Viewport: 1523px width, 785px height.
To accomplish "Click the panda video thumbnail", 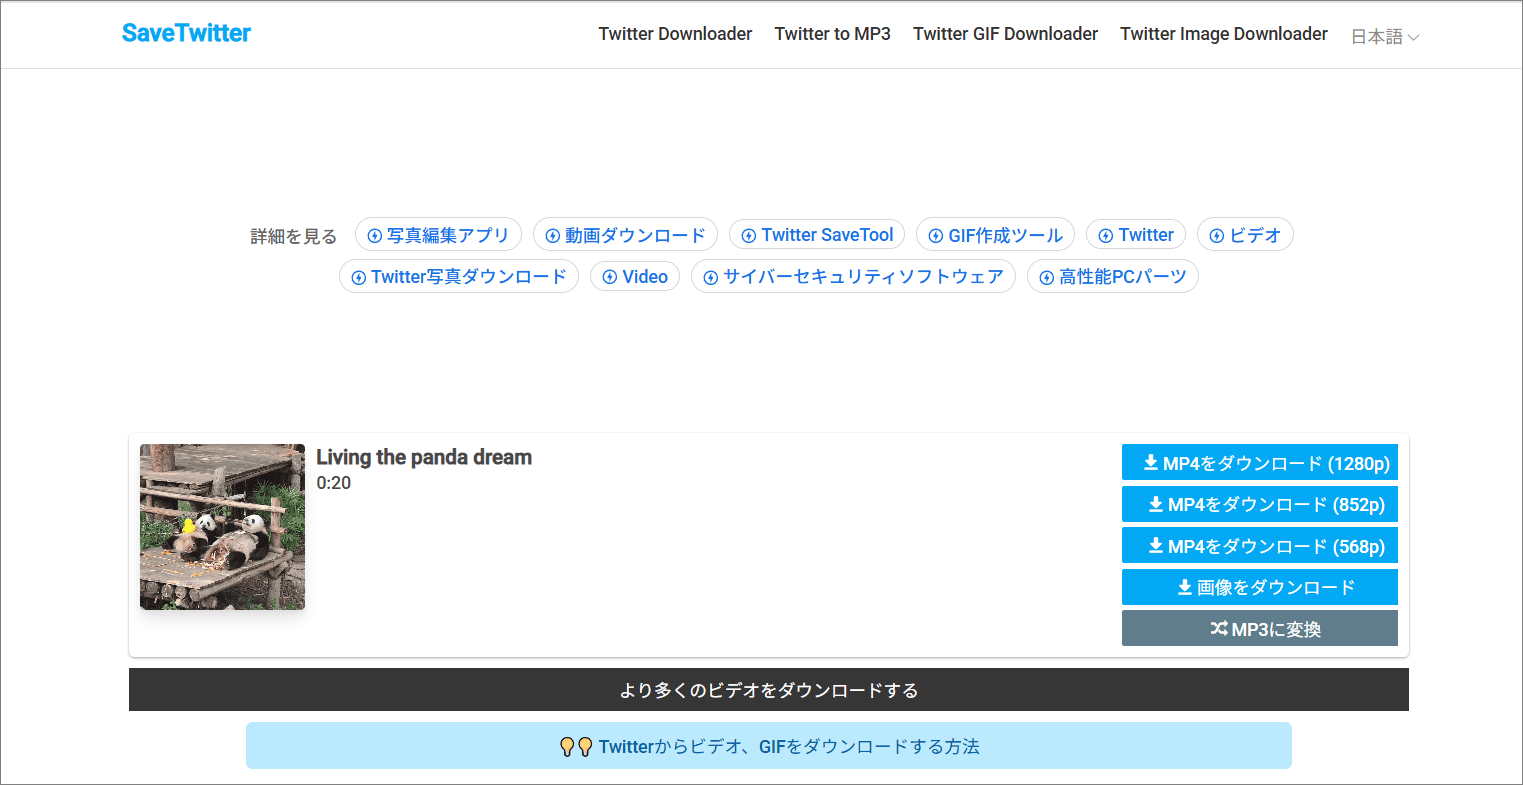I will [x=222, y=526].
